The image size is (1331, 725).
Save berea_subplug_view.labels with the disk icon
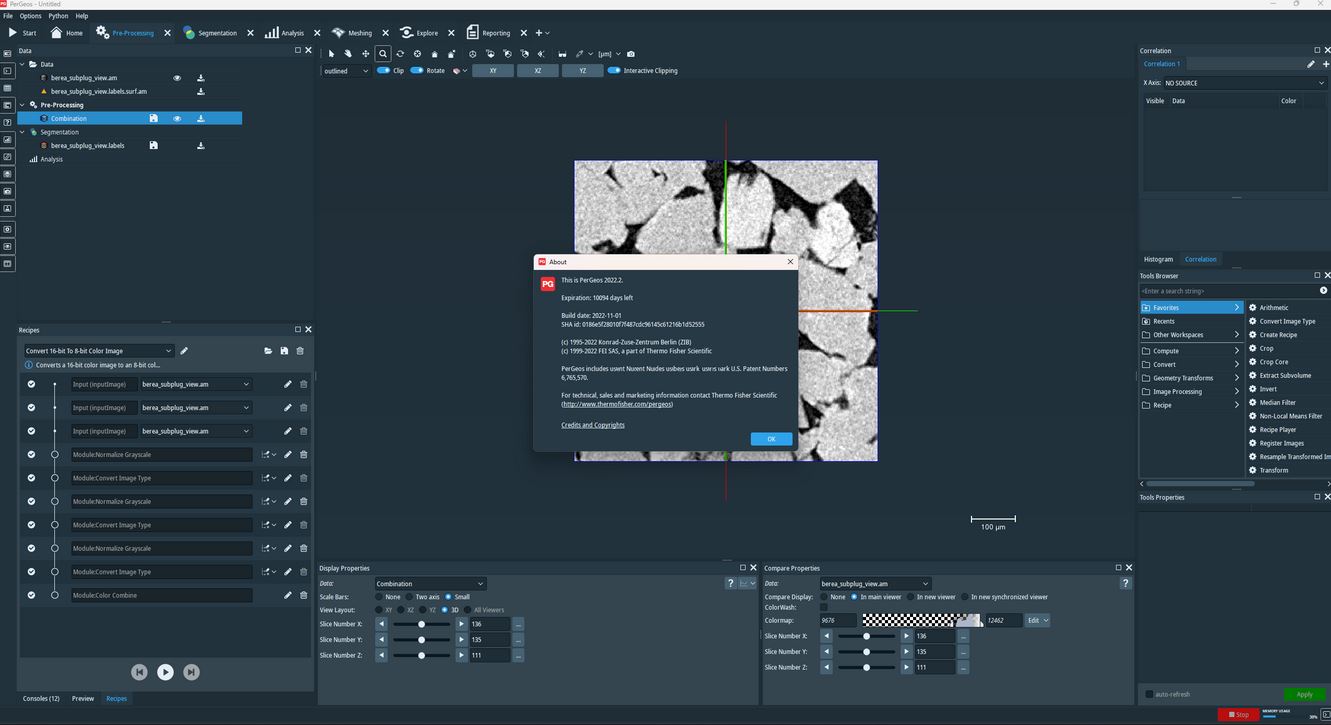(x=153, y=145)
